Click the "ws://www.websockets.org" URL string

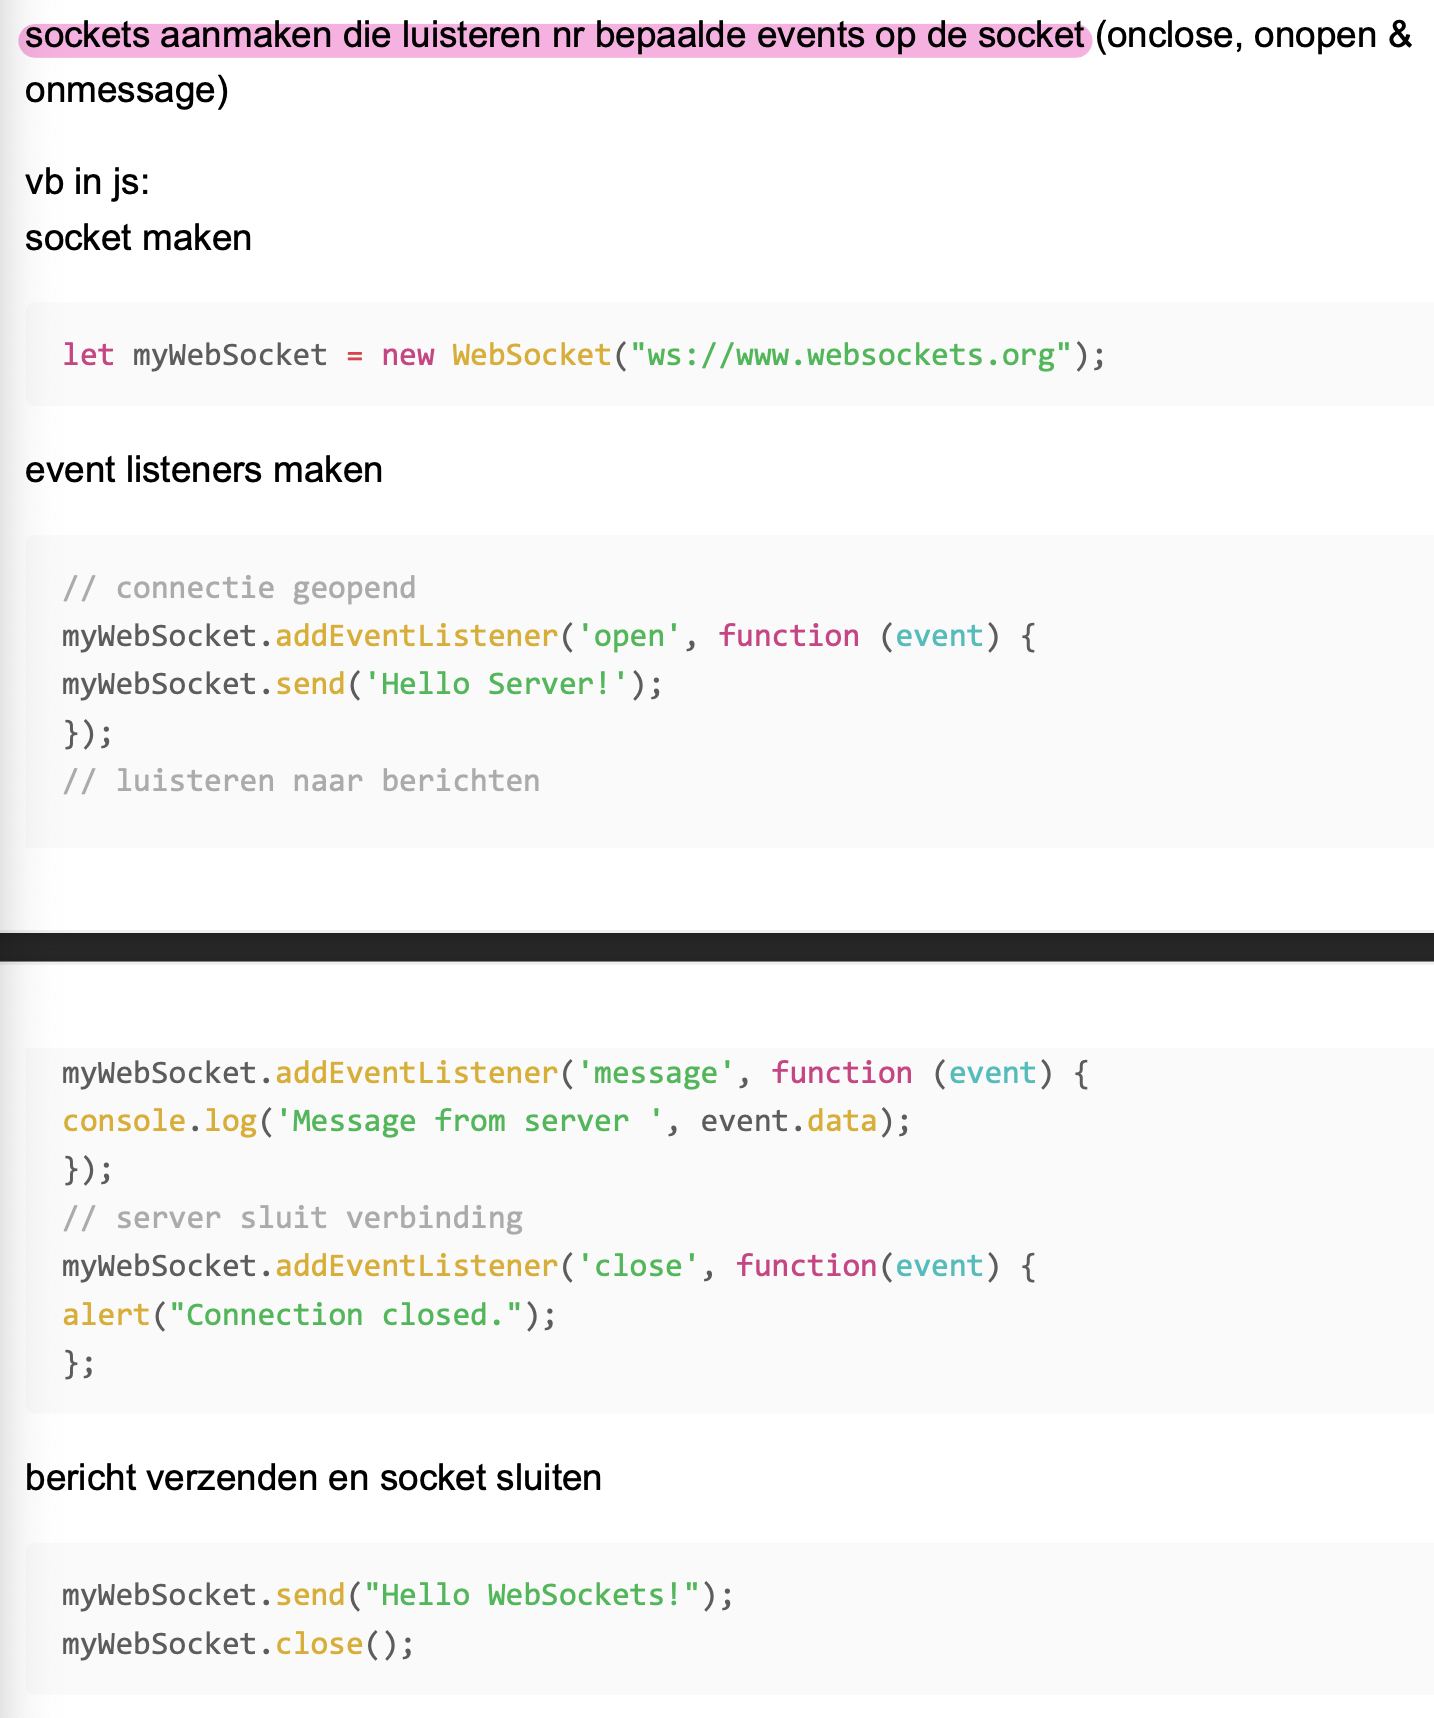click(x=851, y=355)
